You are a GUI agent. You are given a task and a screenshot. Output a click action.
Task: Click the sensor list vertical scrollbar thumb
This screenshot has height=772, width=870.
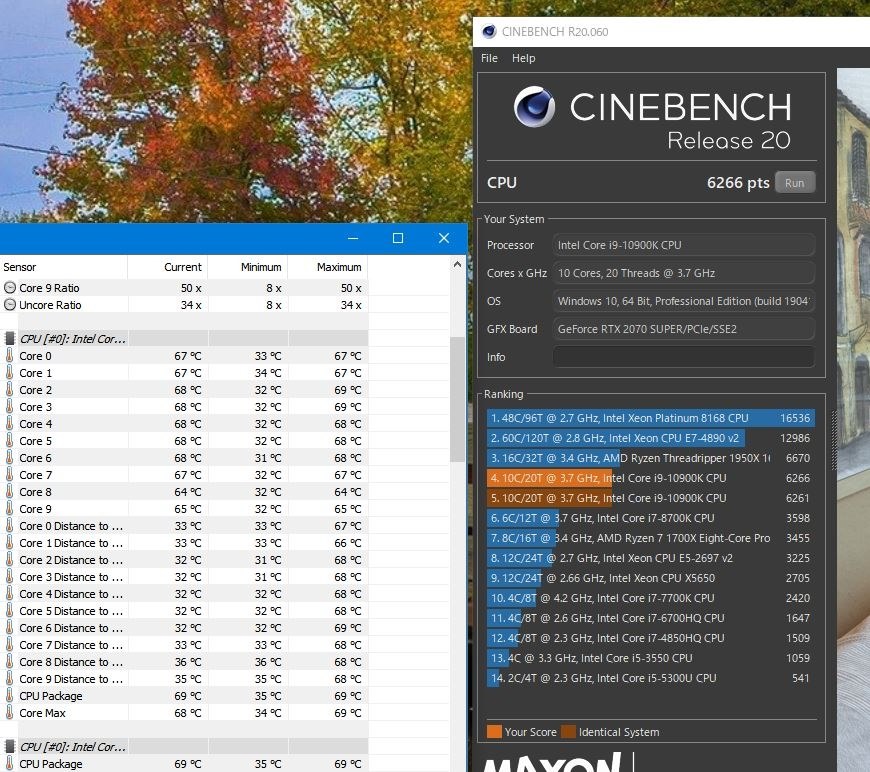coord(457,399)
